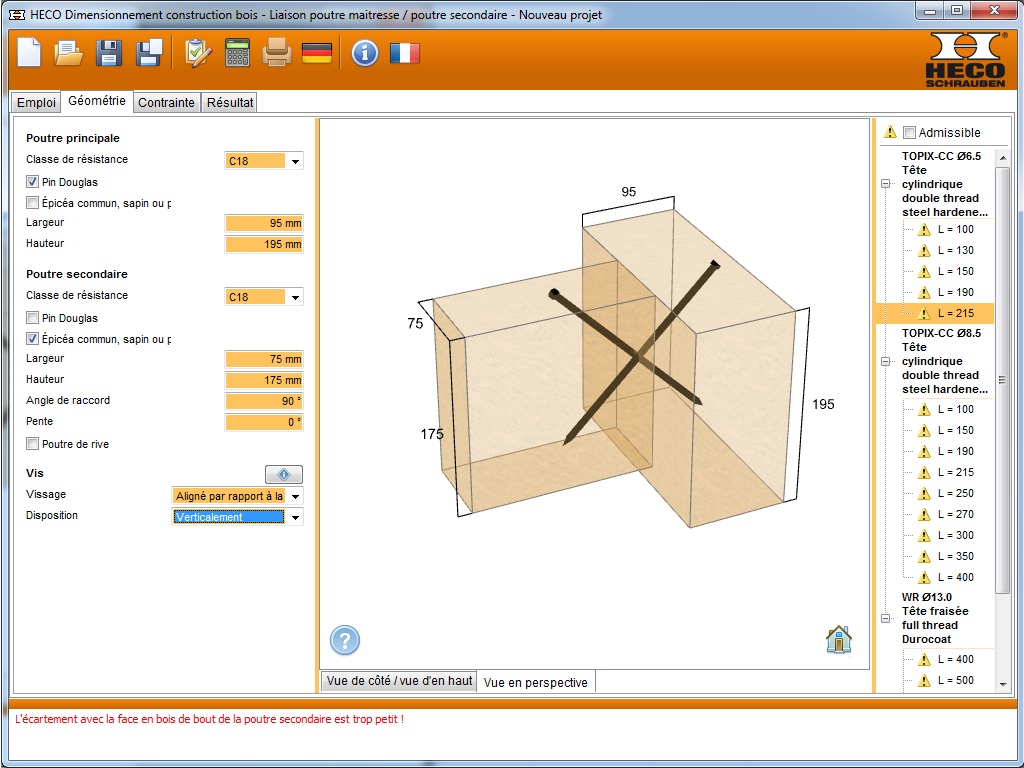The height and width of the screenshot is (768, 1024).
Task: Open the Vissage dropdown
Action: point(295,496)
